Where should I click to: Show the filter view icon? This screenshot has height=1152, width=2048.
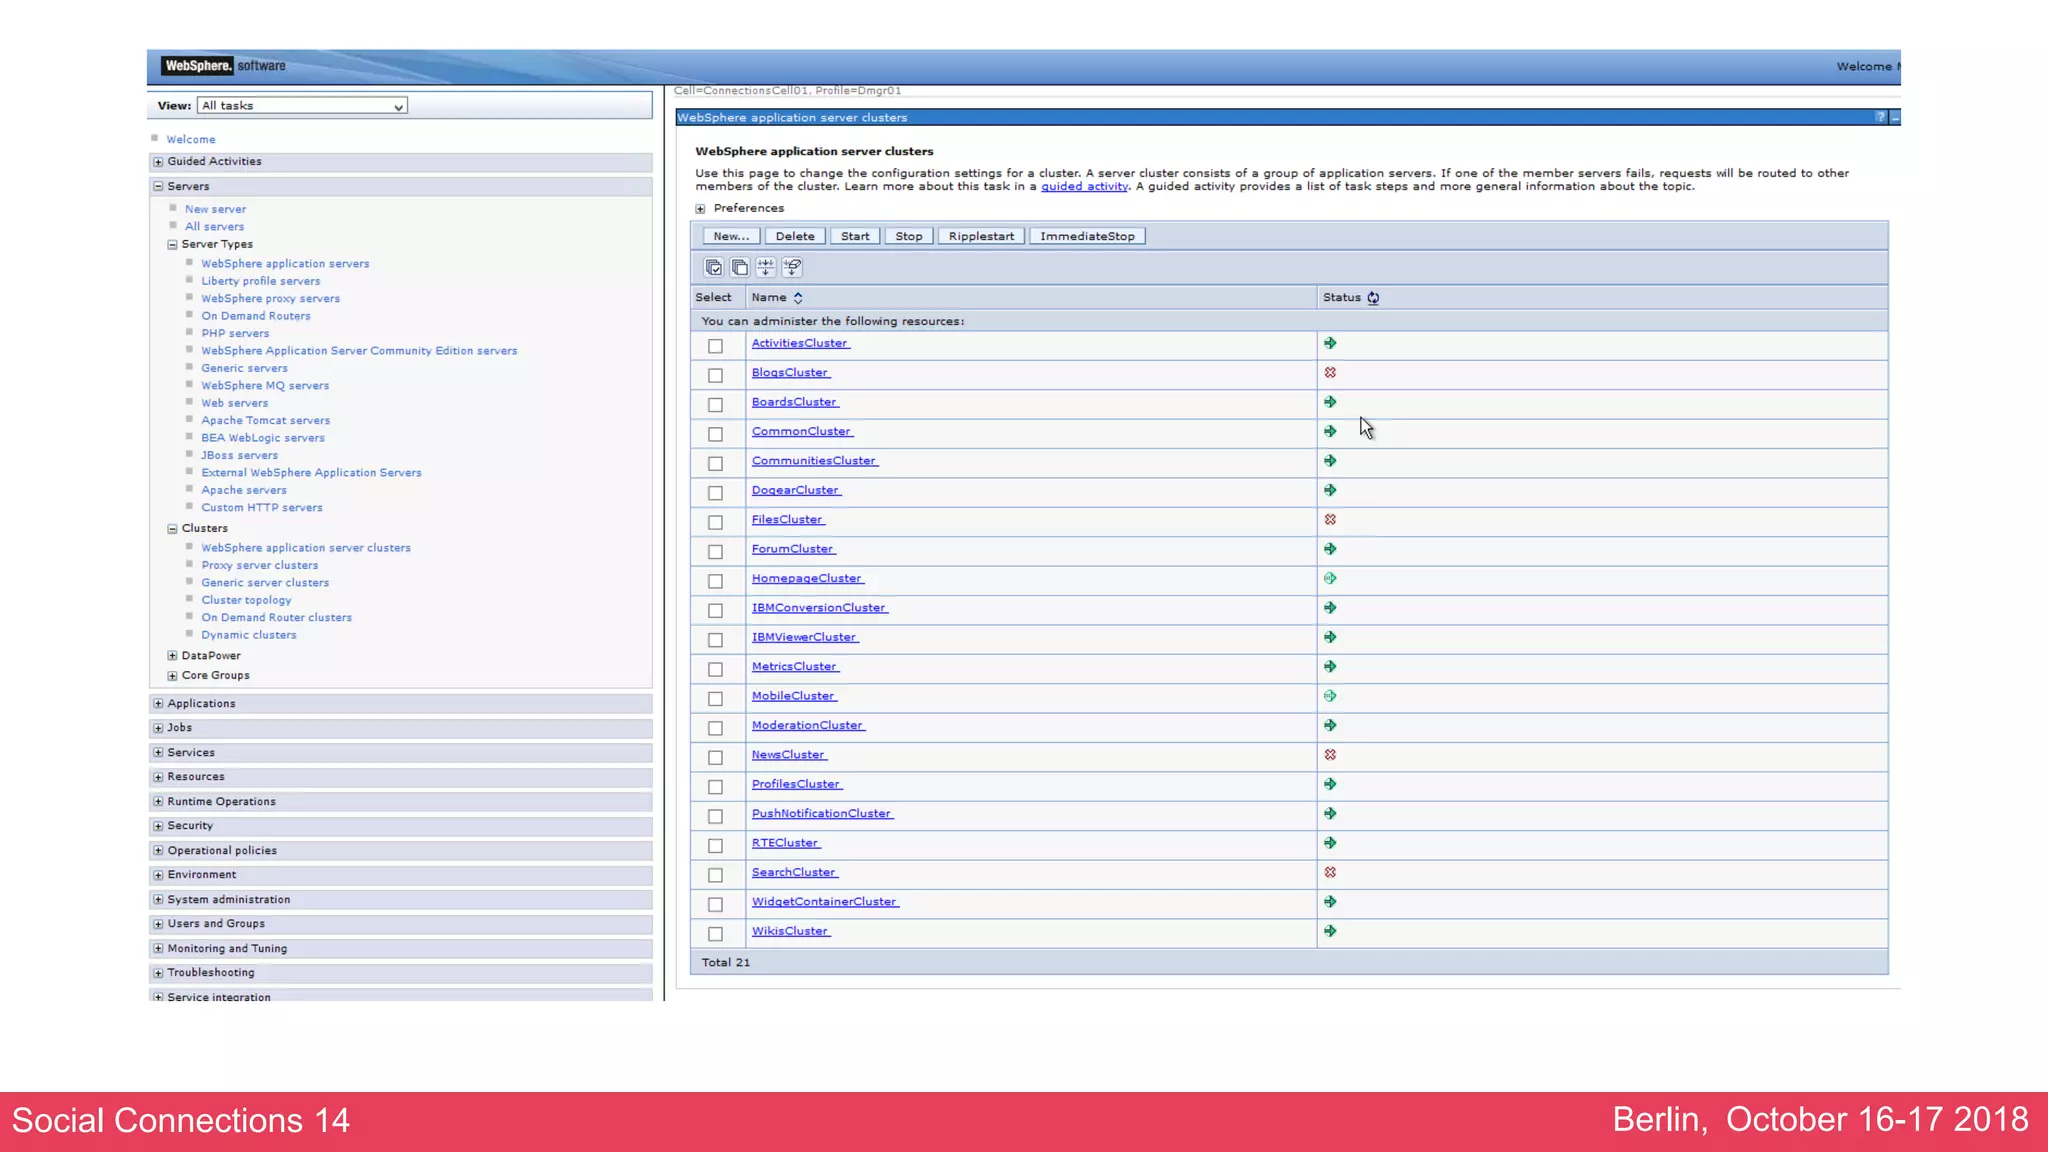pos(766,267)
